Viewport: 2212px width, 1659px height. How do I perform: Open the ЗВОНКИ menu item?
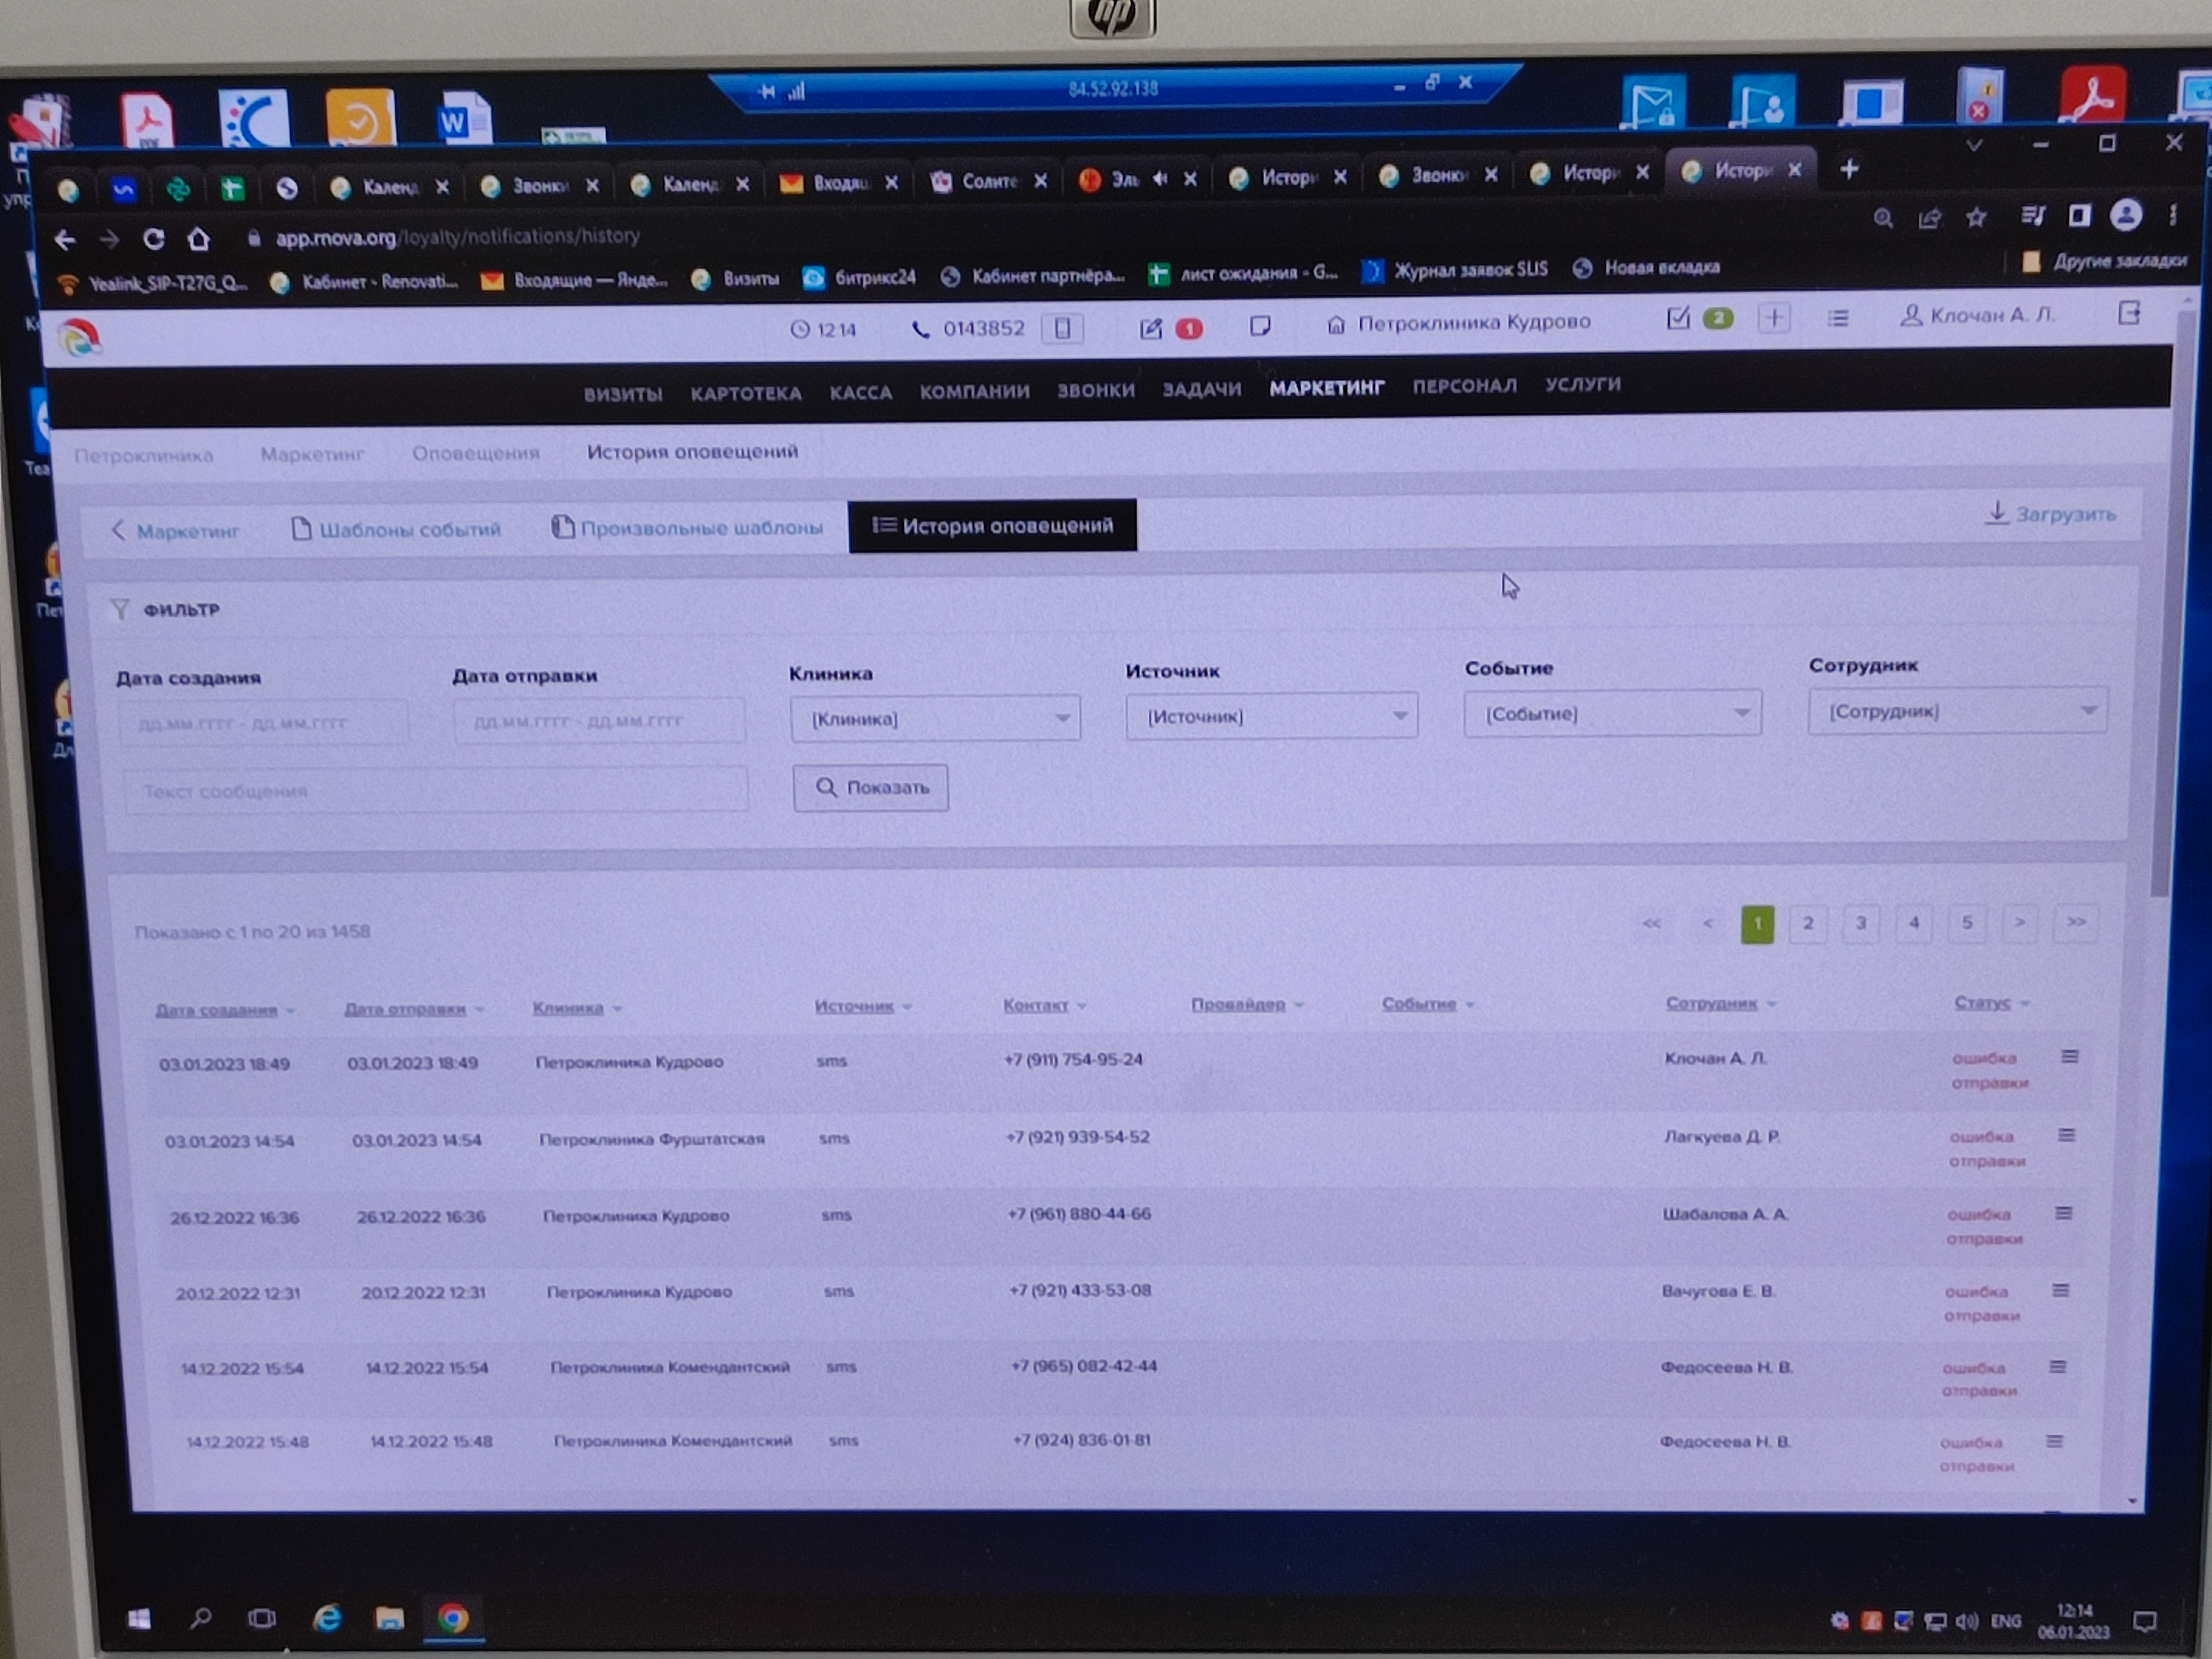coord(1095,390)
